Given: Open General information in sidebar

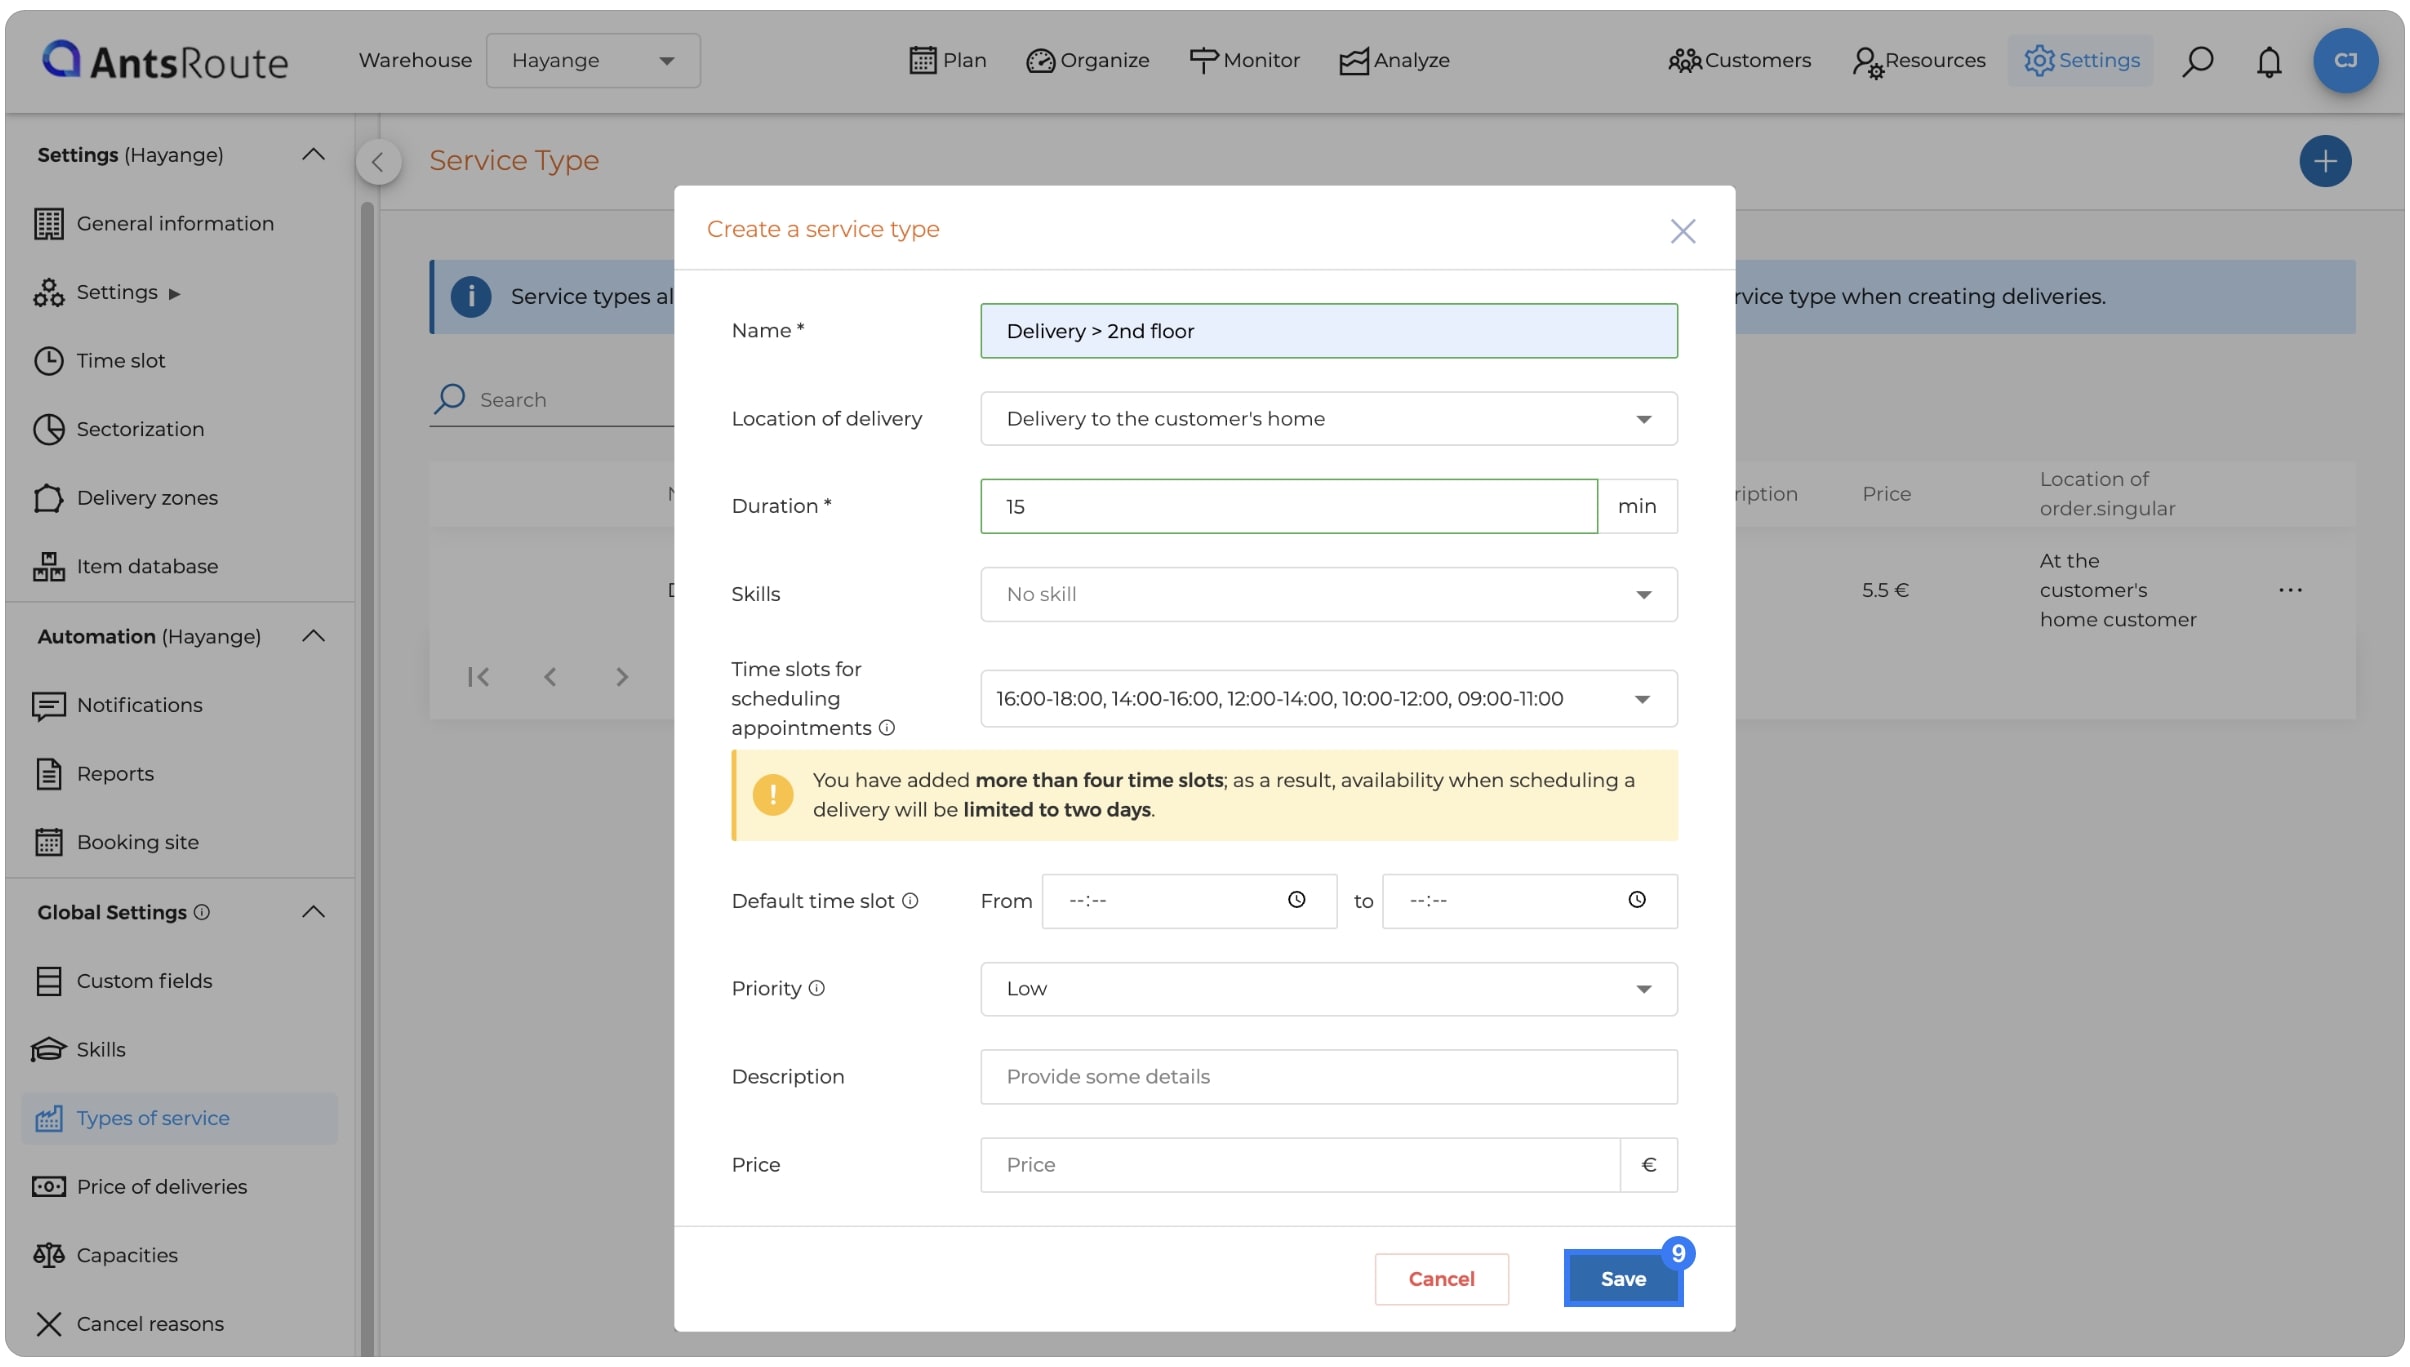Looking at the screenshot, I should point(154,224).
